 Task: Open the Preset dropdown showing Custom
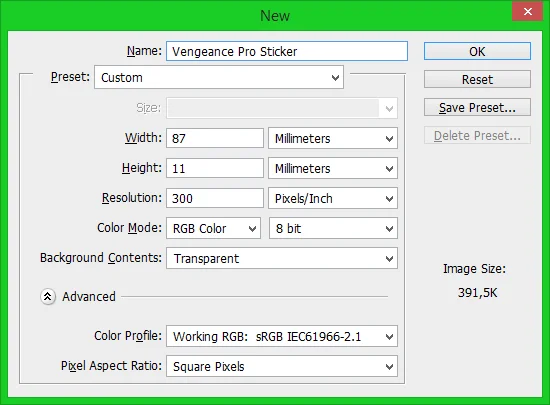219,77
